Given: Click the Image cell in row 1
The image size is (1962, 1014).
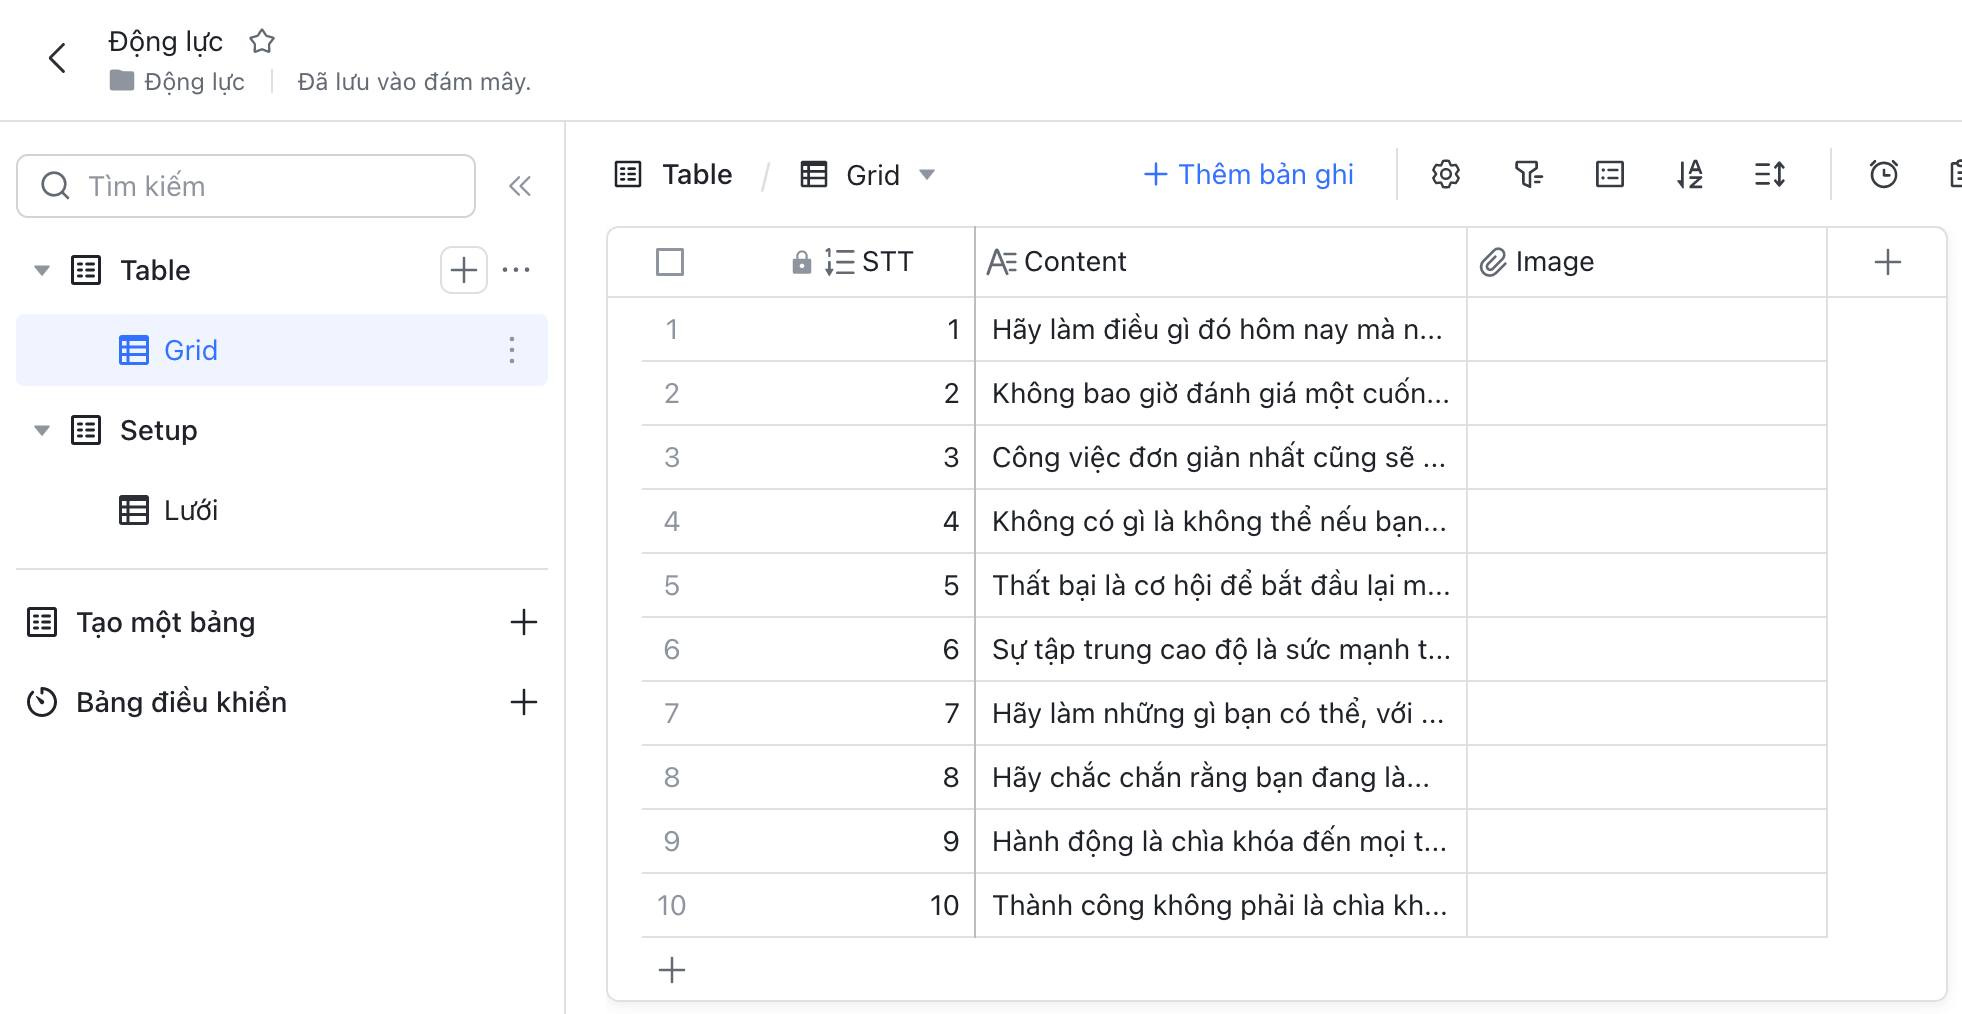Looking at the screenshot, I should [1647, 329].
